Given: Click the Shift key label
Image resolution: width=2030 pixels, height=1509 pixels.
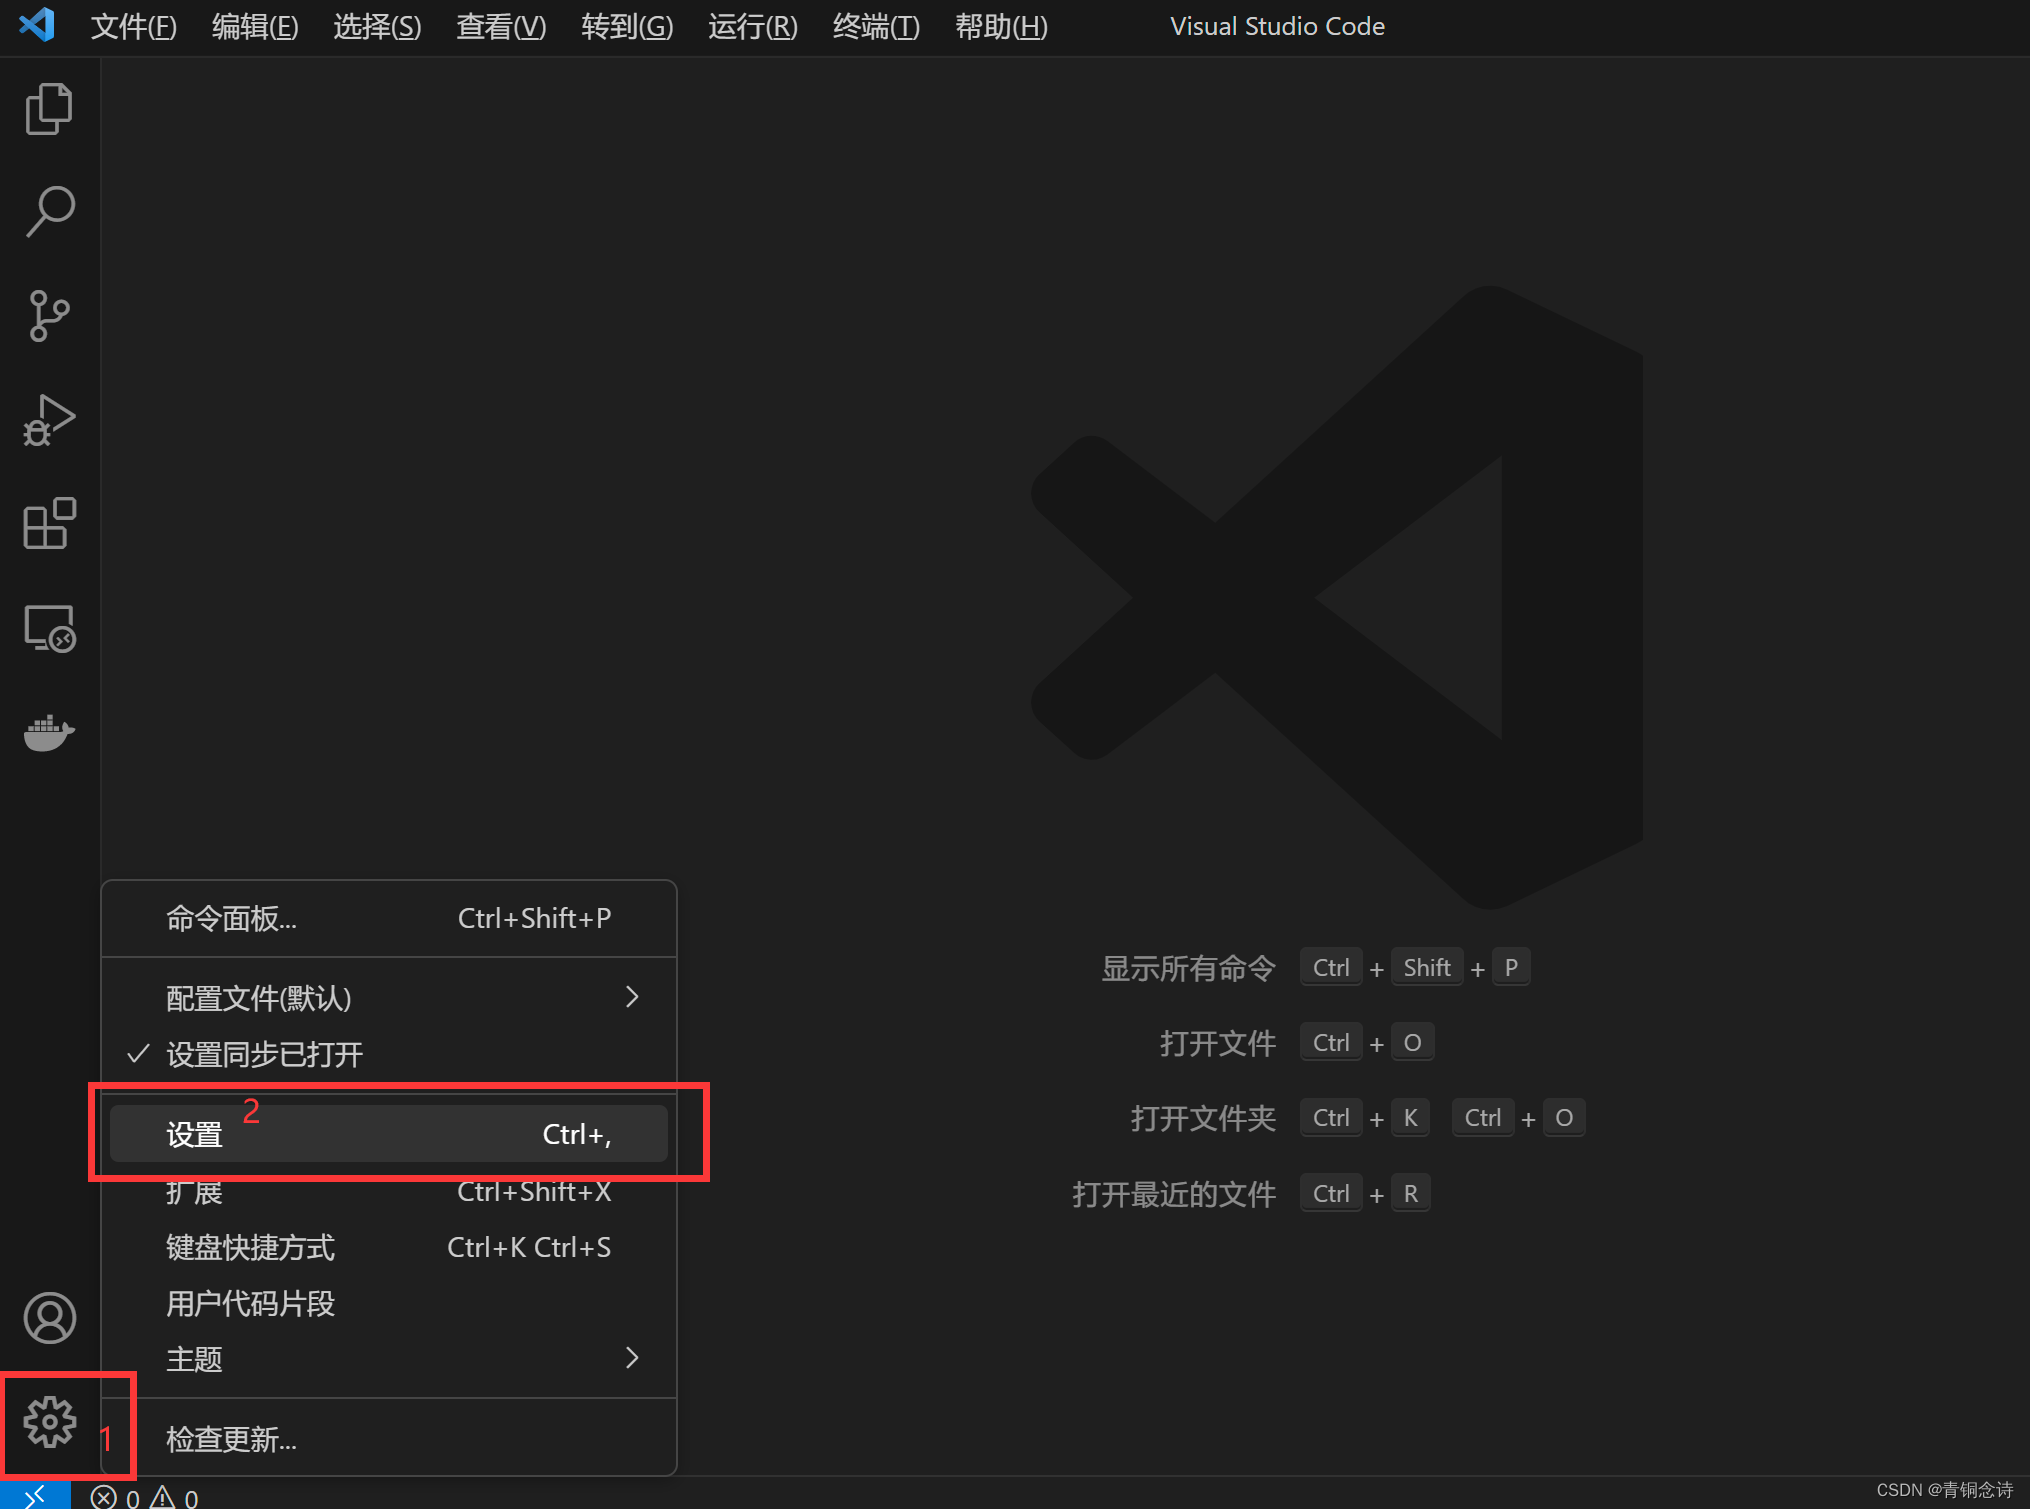Looking at the screenshot, I should coord(1426,967).
